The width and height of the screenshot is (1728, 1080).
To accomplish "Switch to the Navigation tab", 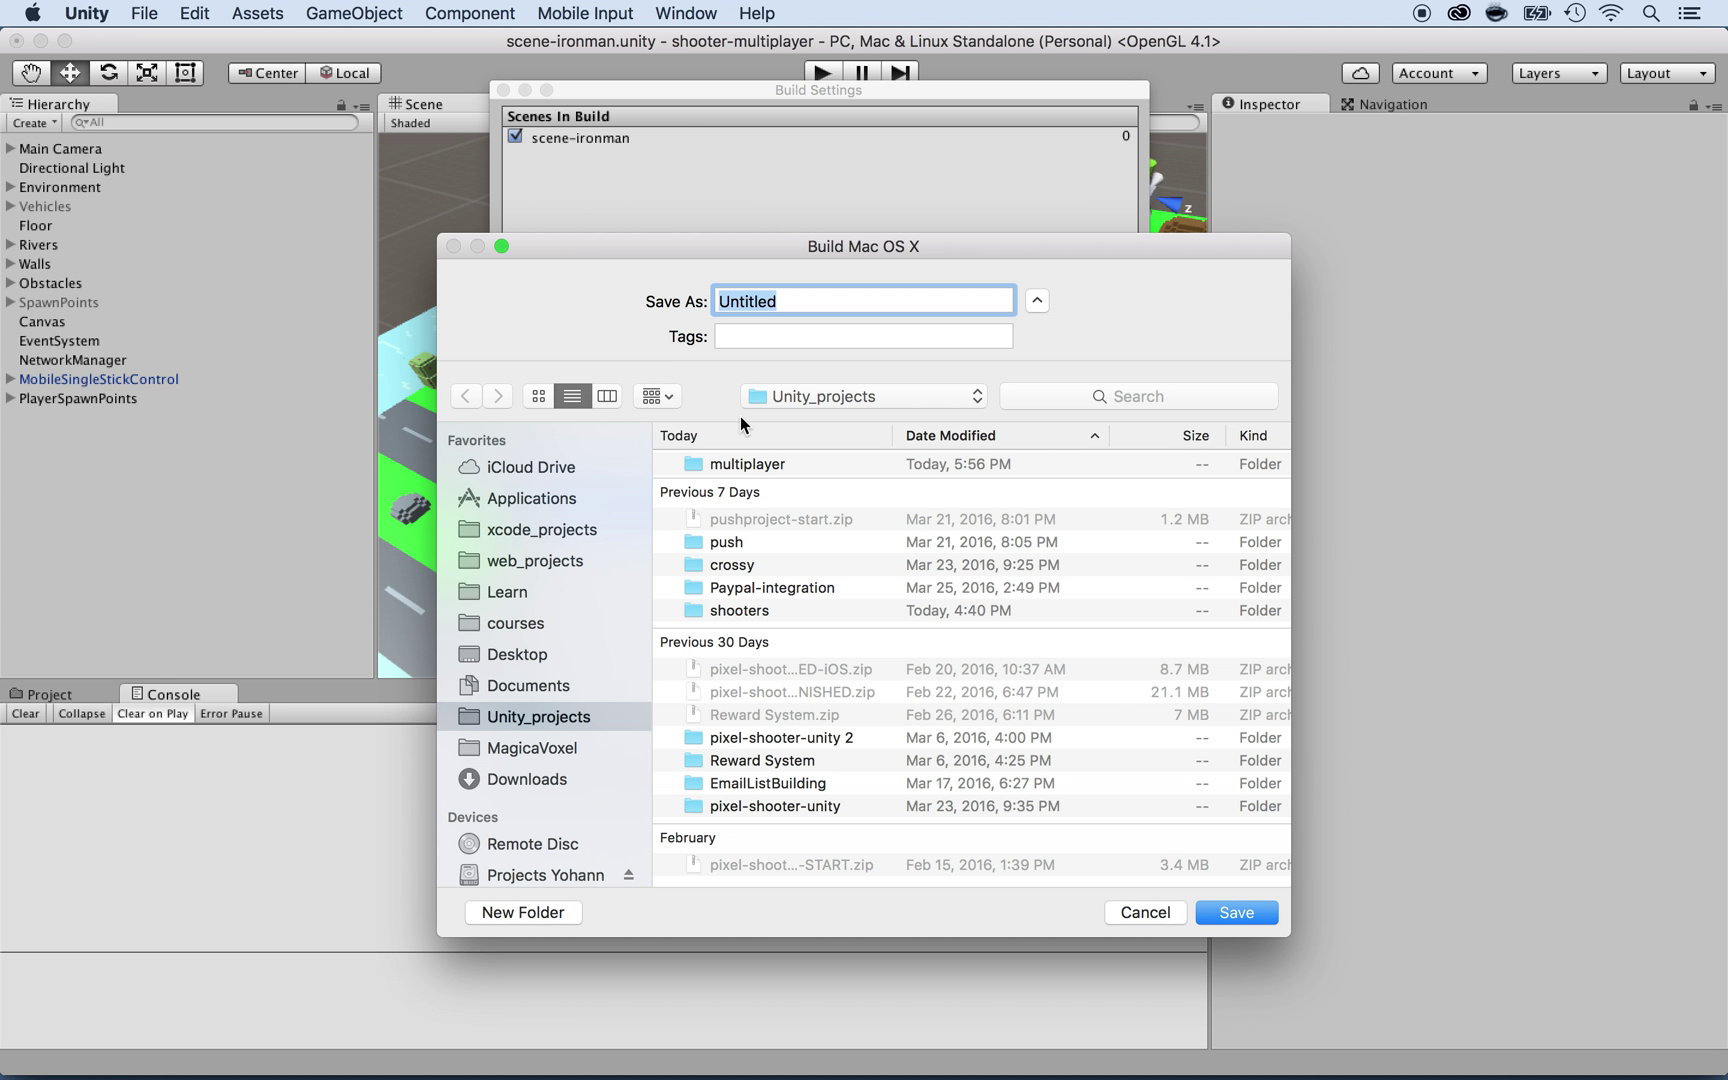I will [x=1384, y=104].
